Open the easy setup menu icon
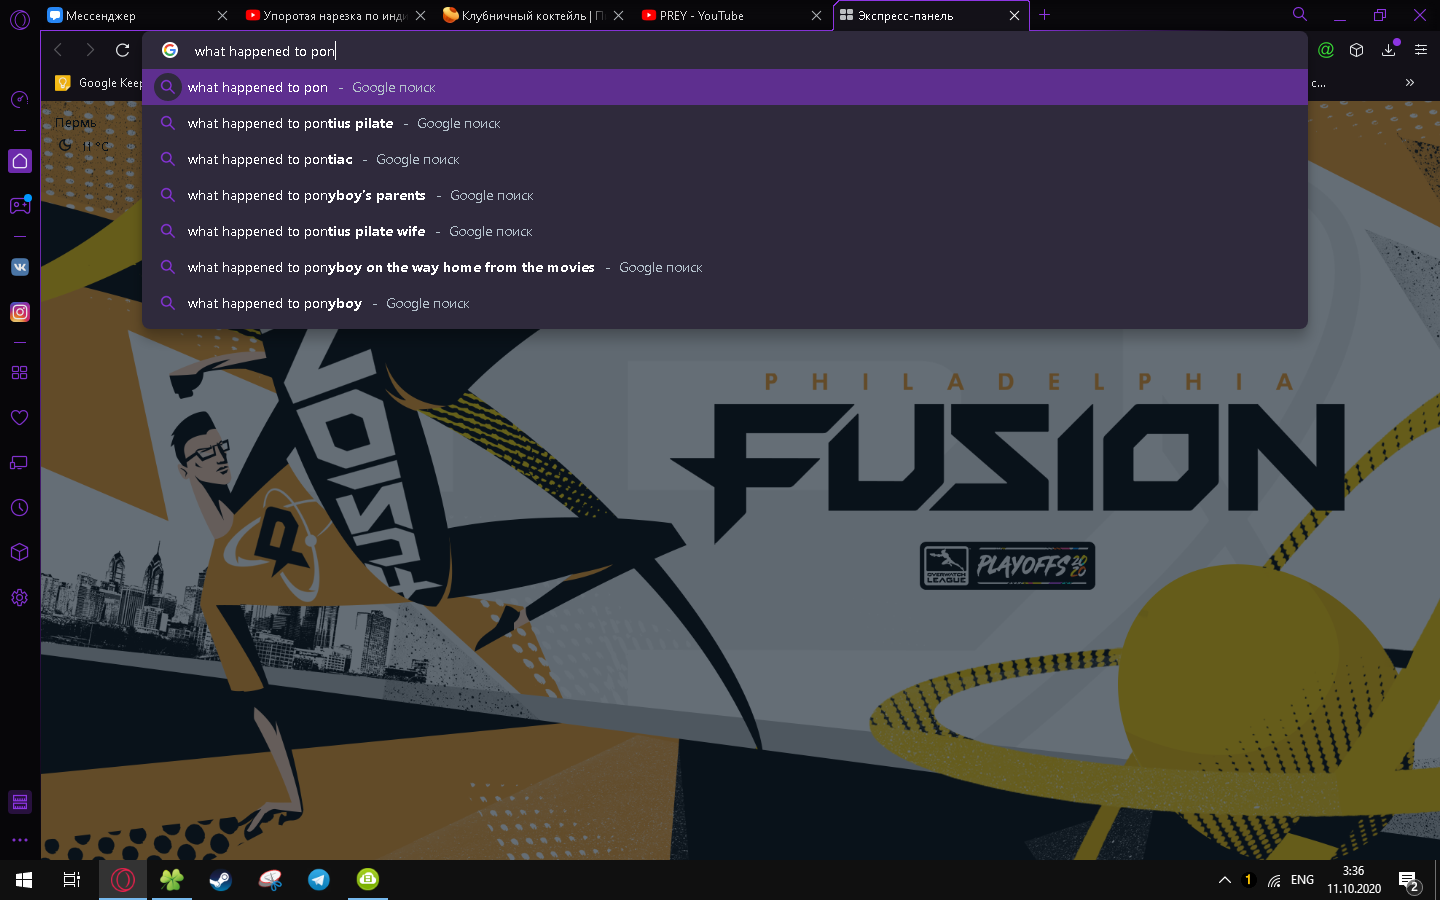Screen dimensions: 1440x900 pos(1421,50)
